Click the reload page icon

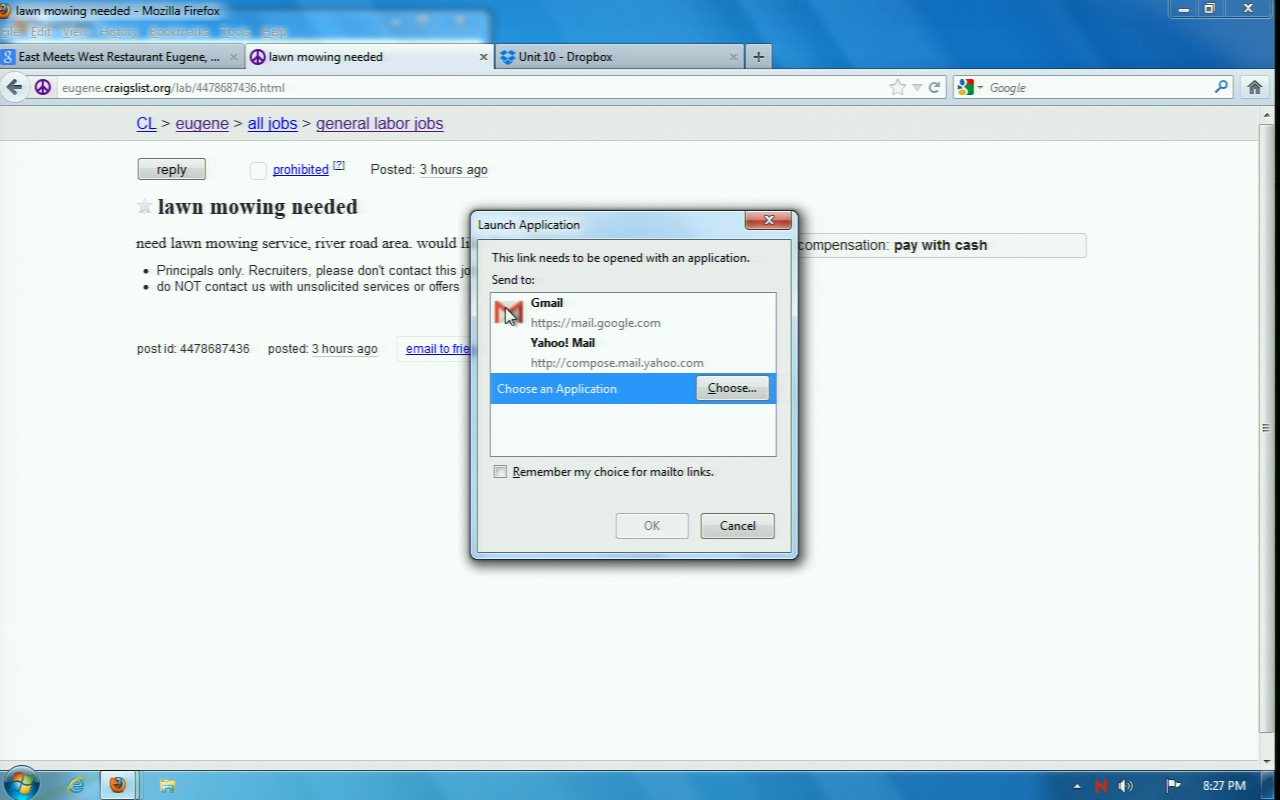click(935, 88)
